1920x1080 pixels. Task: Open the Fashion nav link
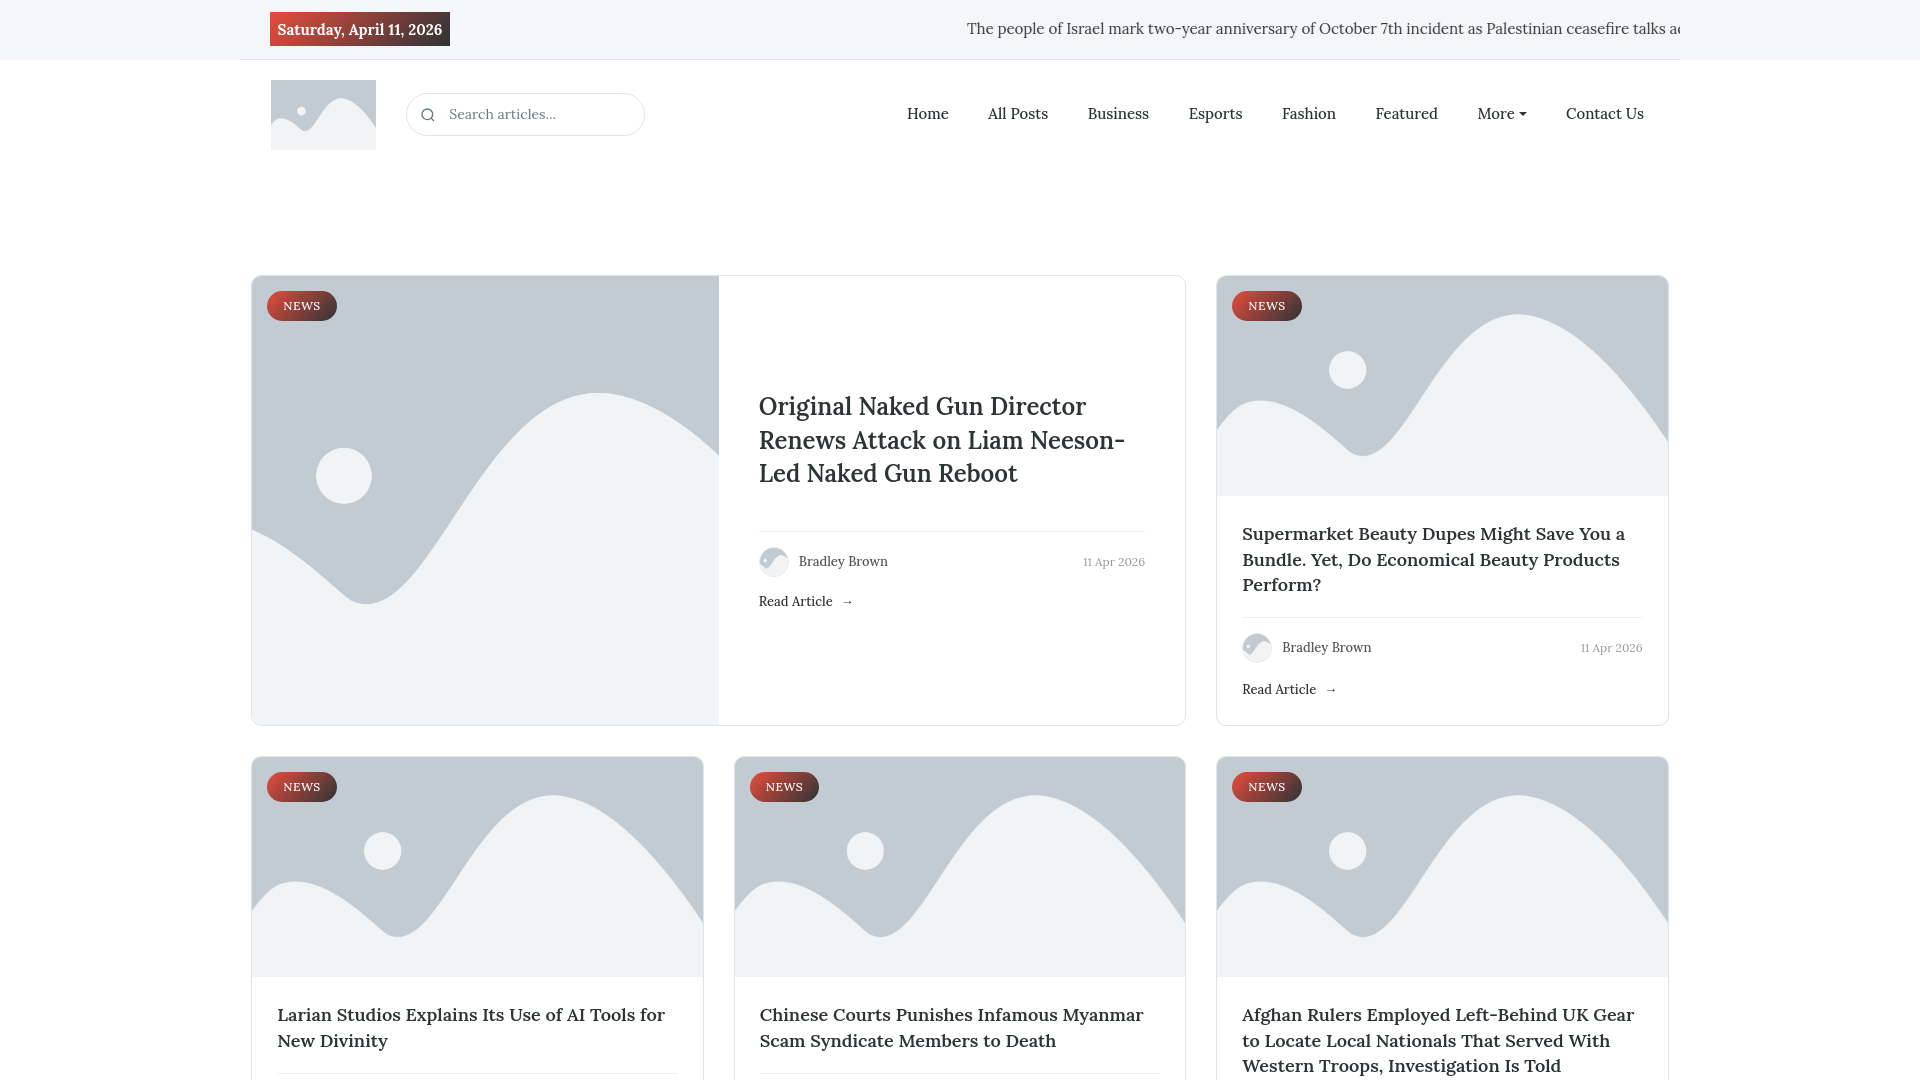pyautogui.click(x=1308, y=114)
